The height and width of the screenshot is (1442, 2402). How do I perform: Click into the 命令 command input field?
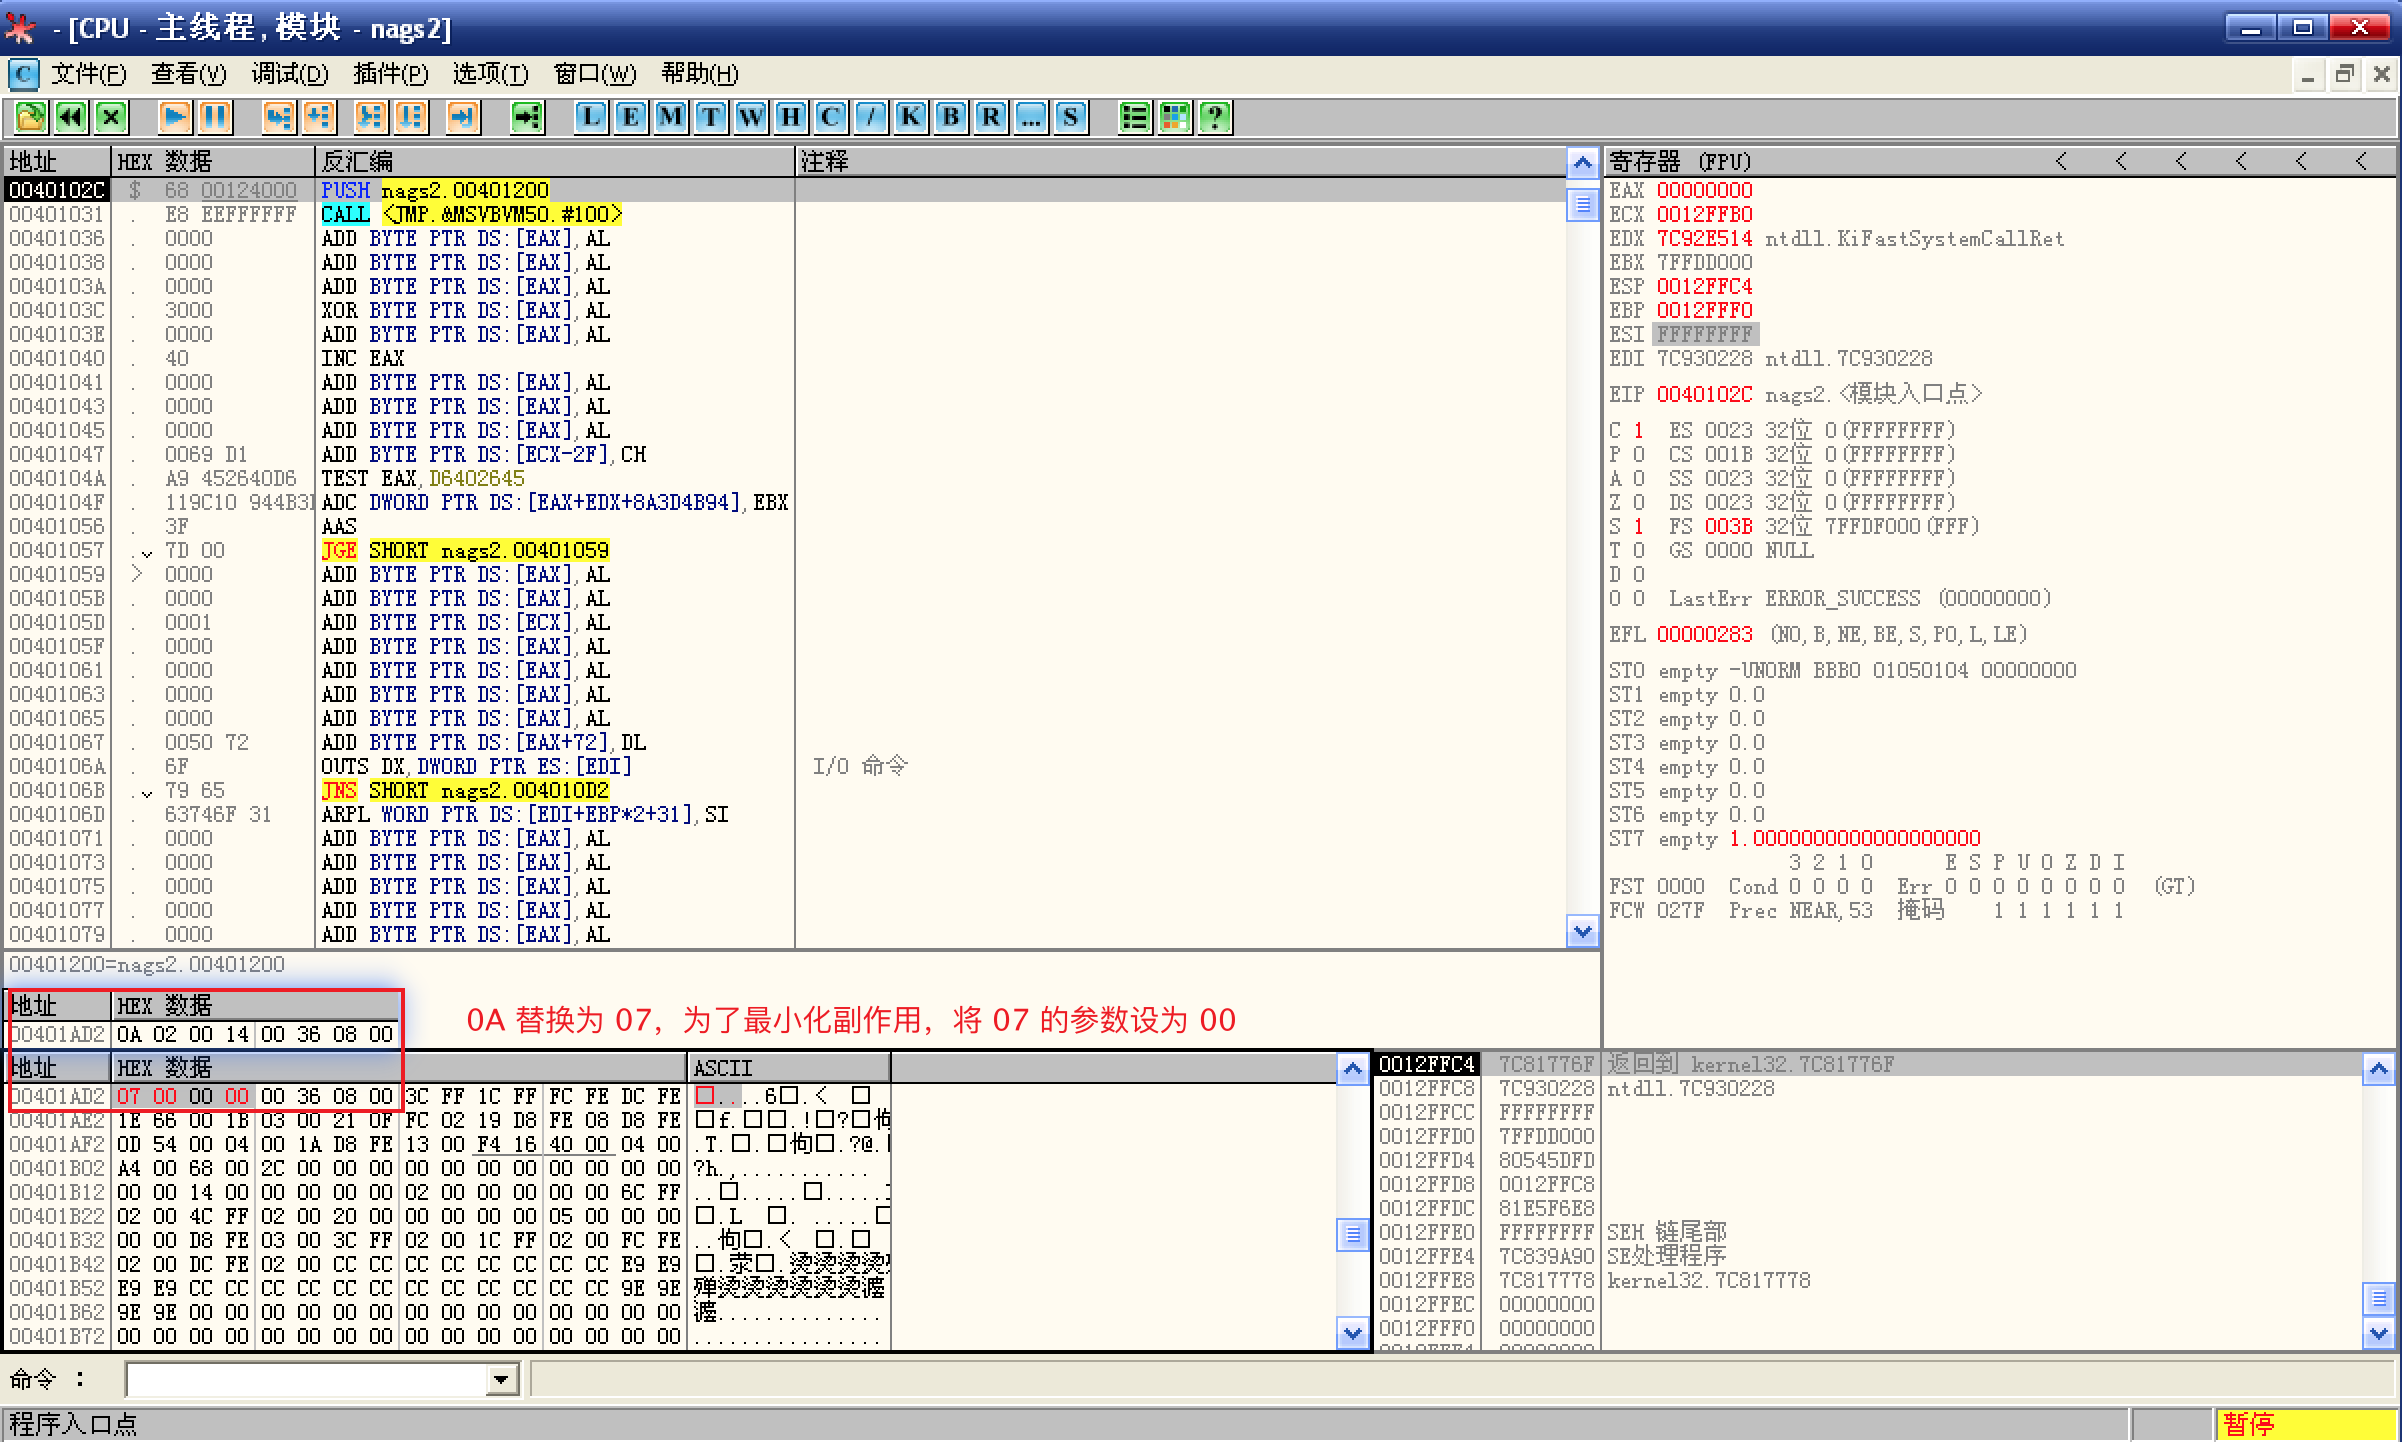305,1381
